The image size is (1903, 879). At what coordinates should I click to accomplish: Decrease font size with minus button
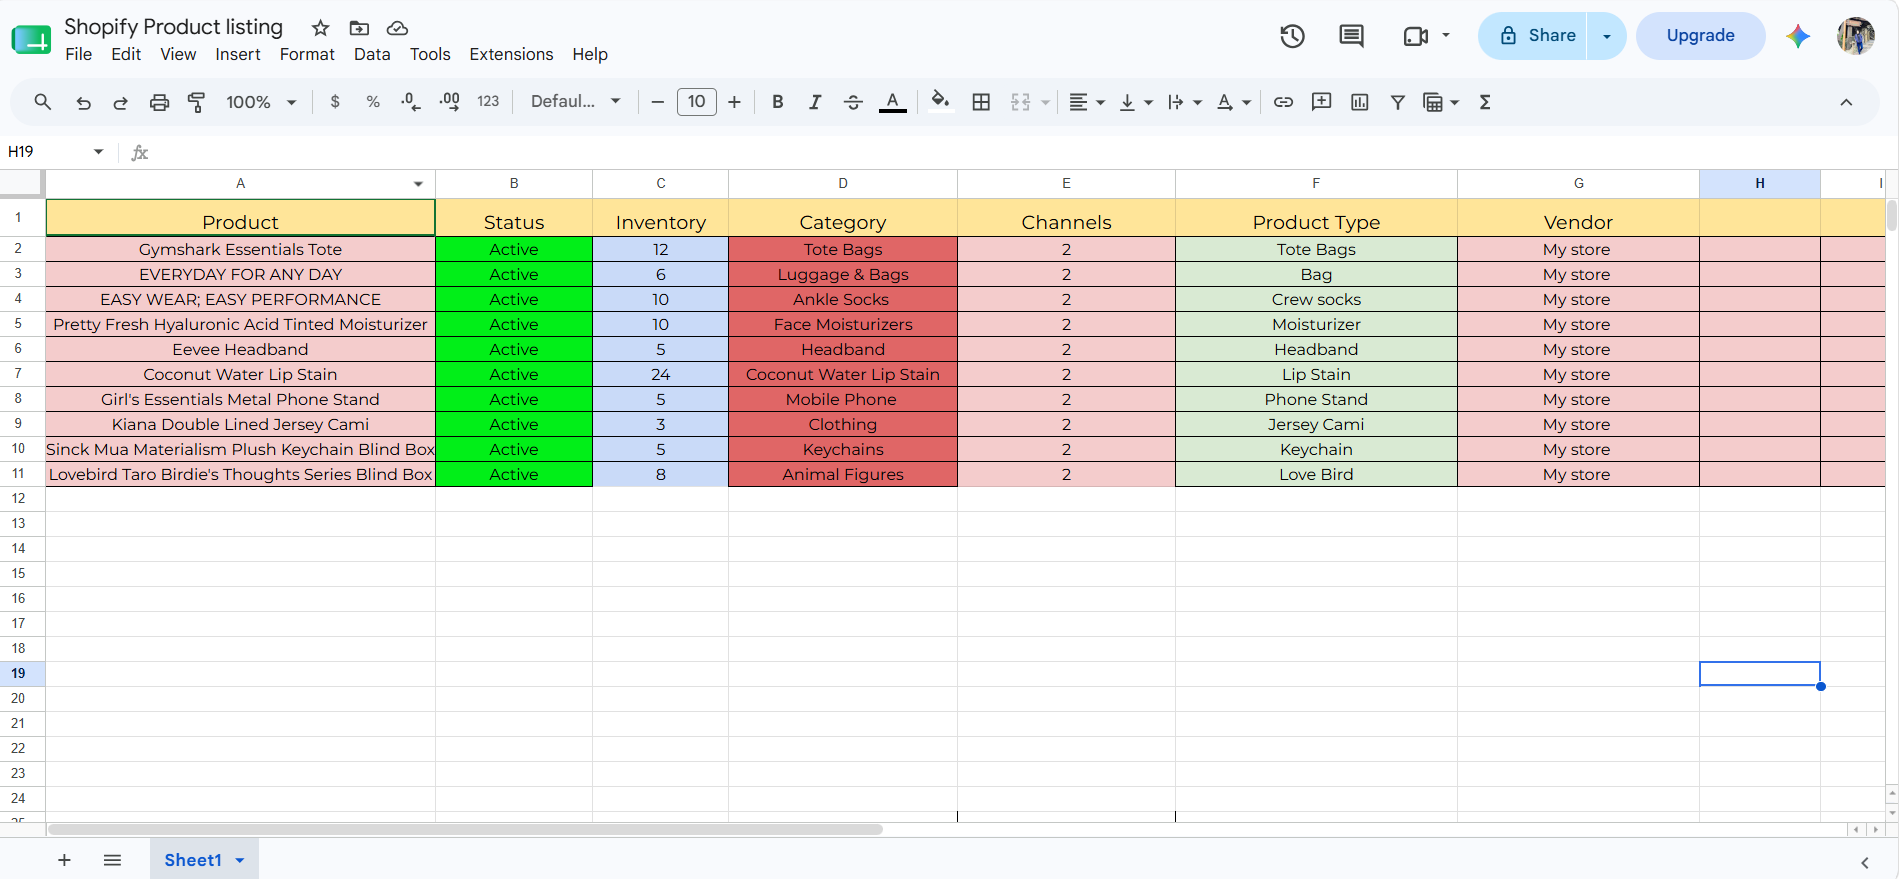[x=657, y=102]
